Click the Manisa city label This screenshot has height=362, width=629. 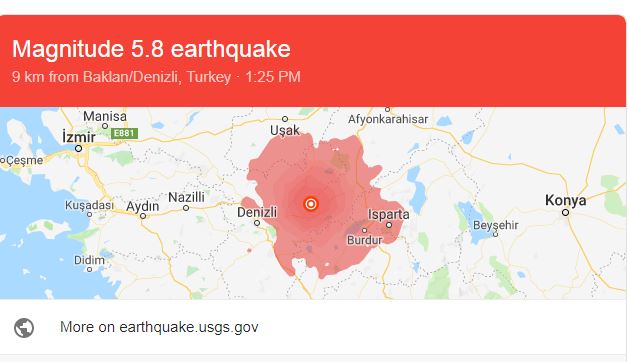(x=105, y=116)
